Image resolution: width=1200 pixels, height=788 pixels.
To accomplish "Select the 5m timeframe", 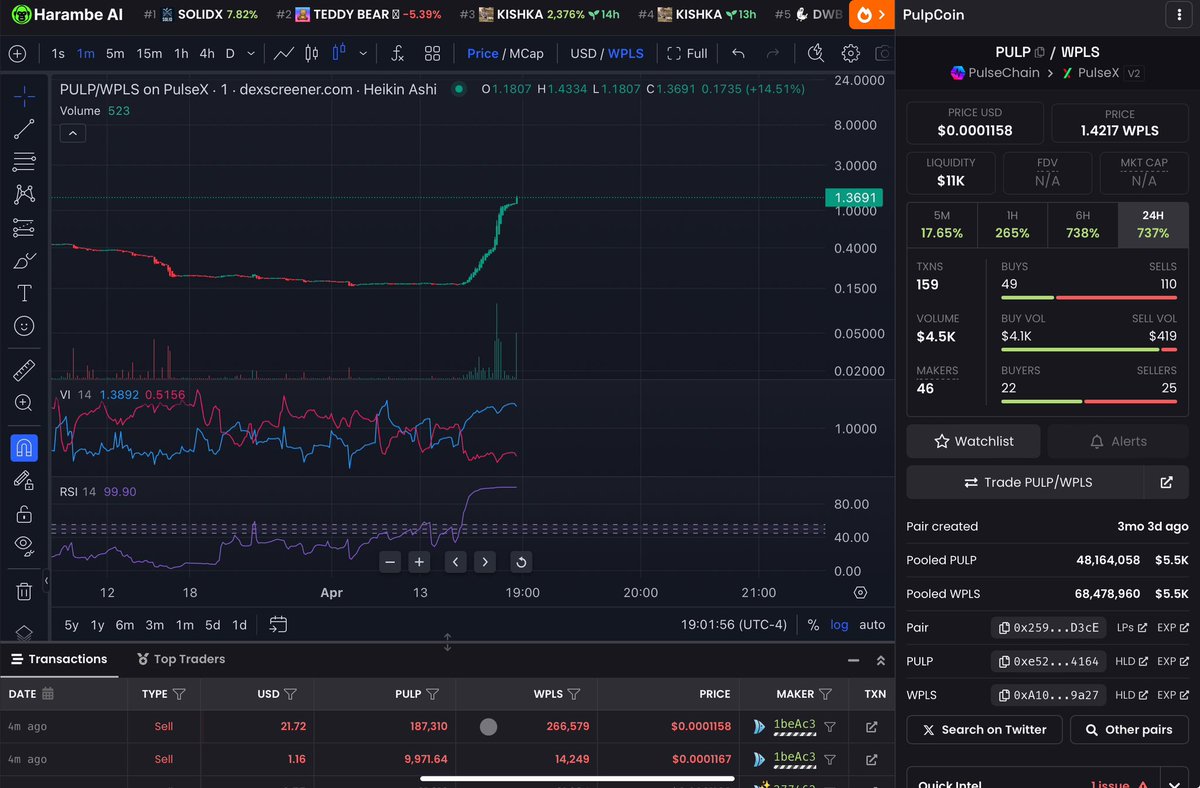I will pyautogui.click(x=115, y=53).
